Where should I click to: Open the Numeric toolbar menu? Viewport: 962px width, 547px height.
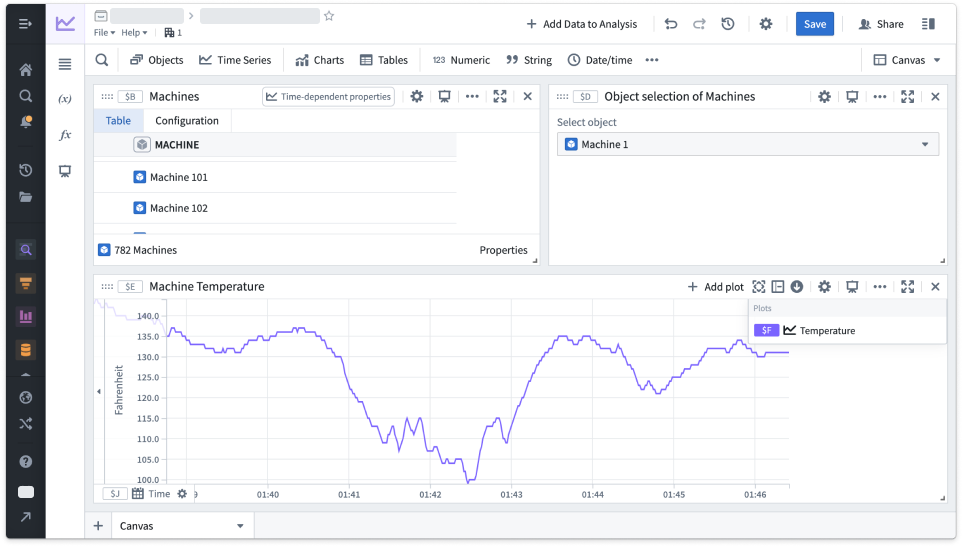[x=461, y=60]
